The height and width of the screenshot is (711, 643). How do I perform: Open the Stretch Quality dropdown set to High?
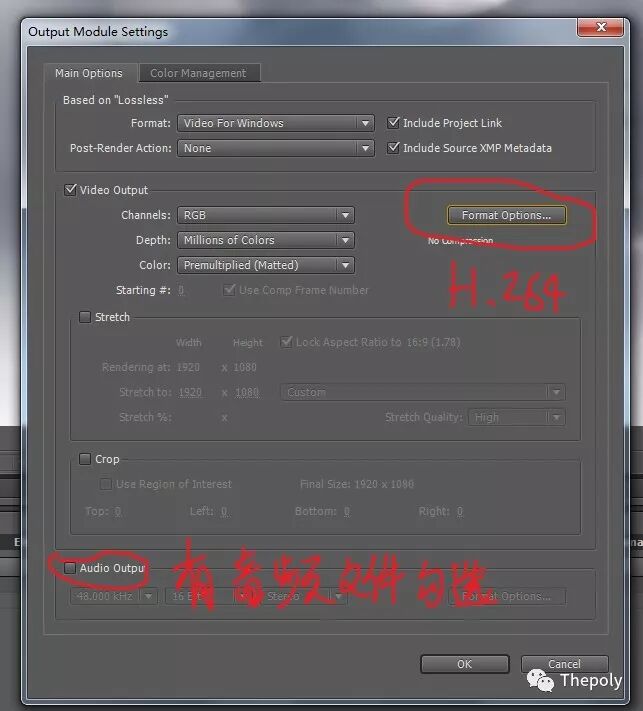(x=517, y=417)
